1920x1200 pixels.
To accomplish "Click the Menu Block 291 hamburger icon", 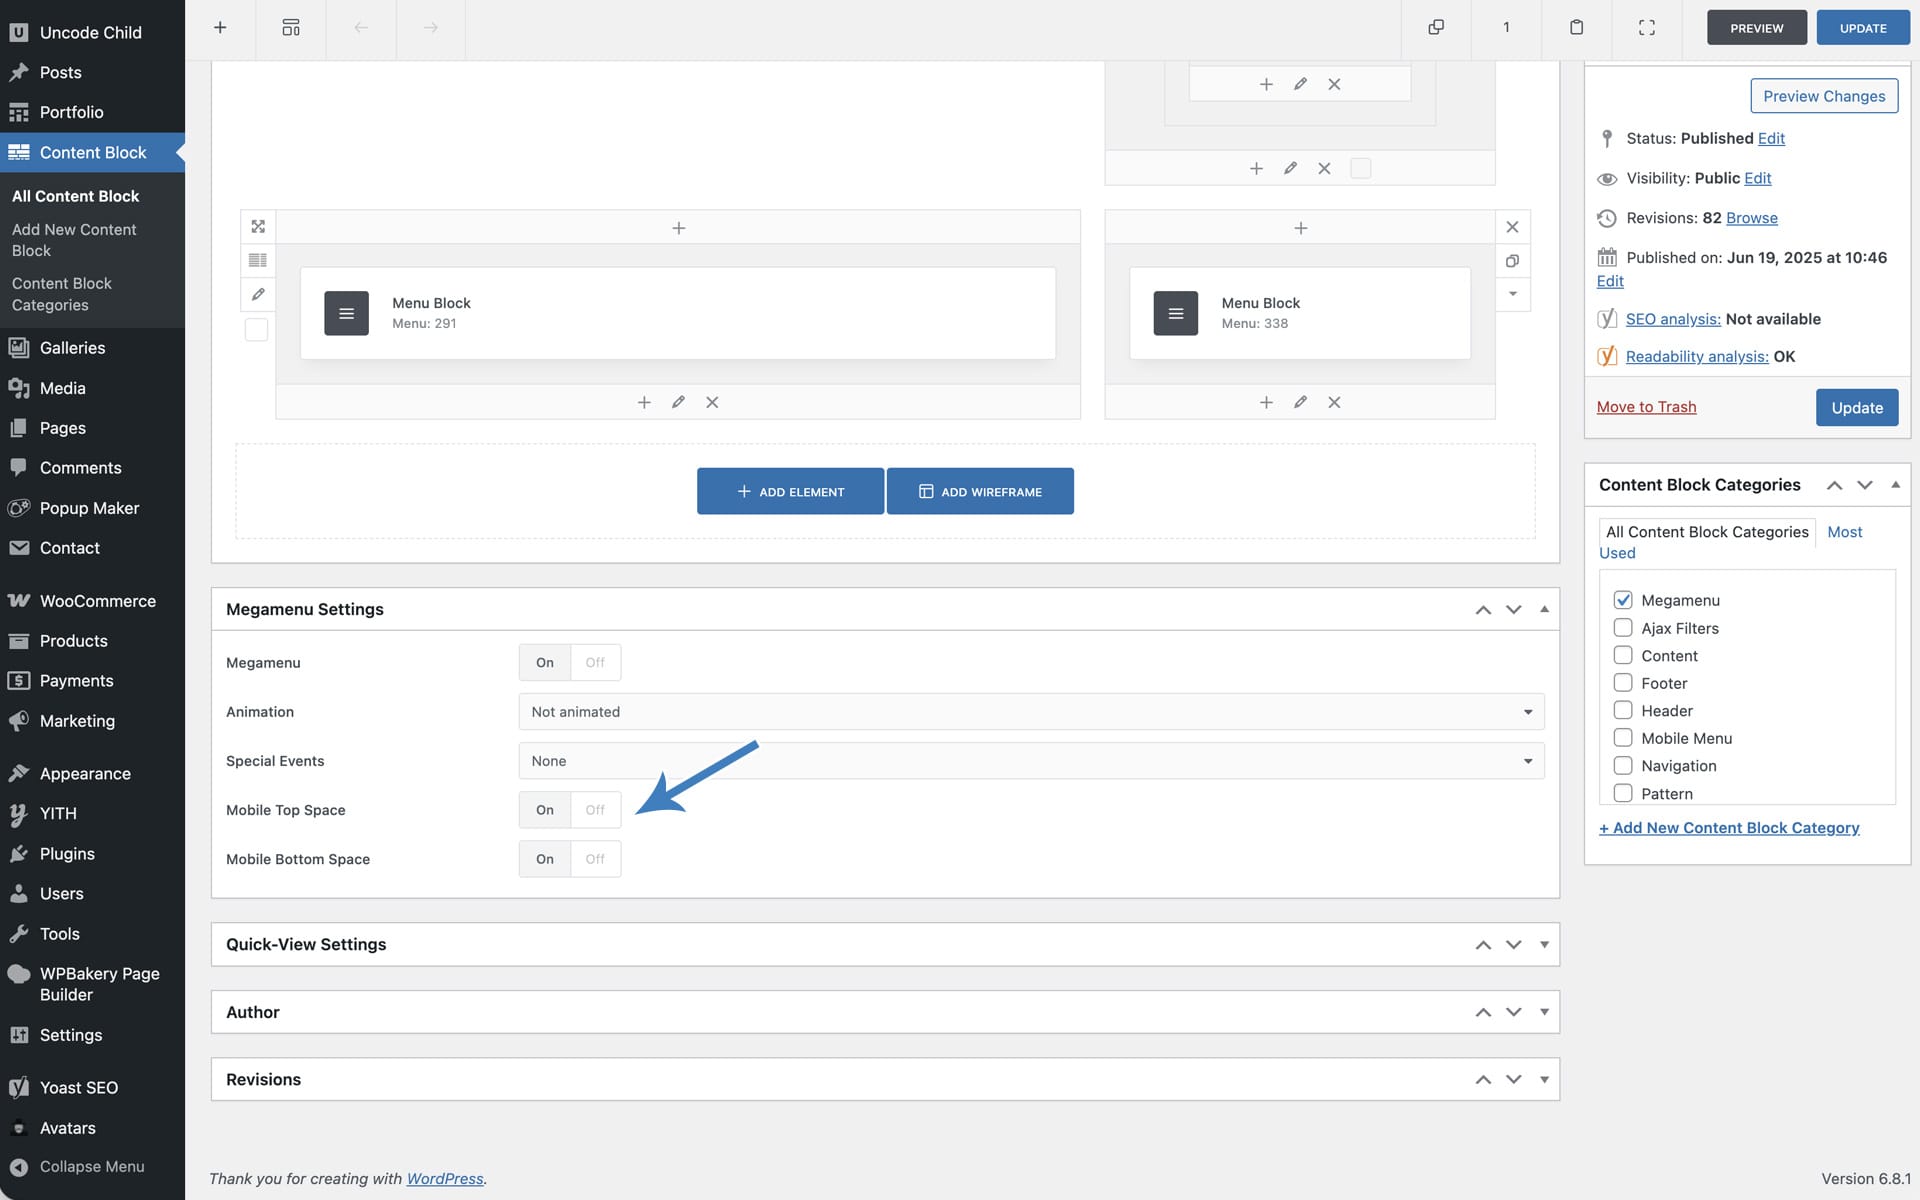I will (x=346, y=314).
